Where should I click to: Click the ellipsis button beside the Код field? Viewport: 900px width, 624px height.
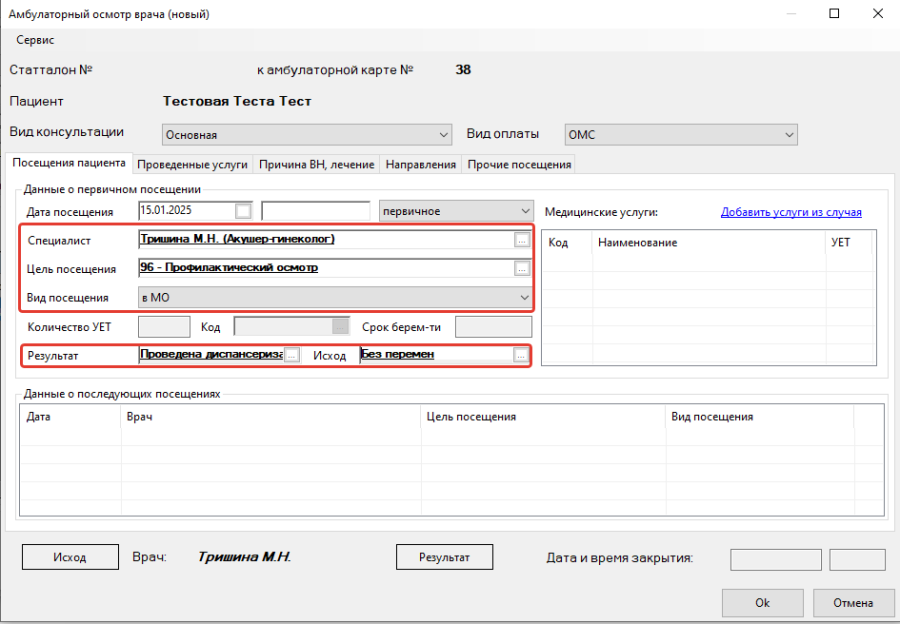pos(341,326)
